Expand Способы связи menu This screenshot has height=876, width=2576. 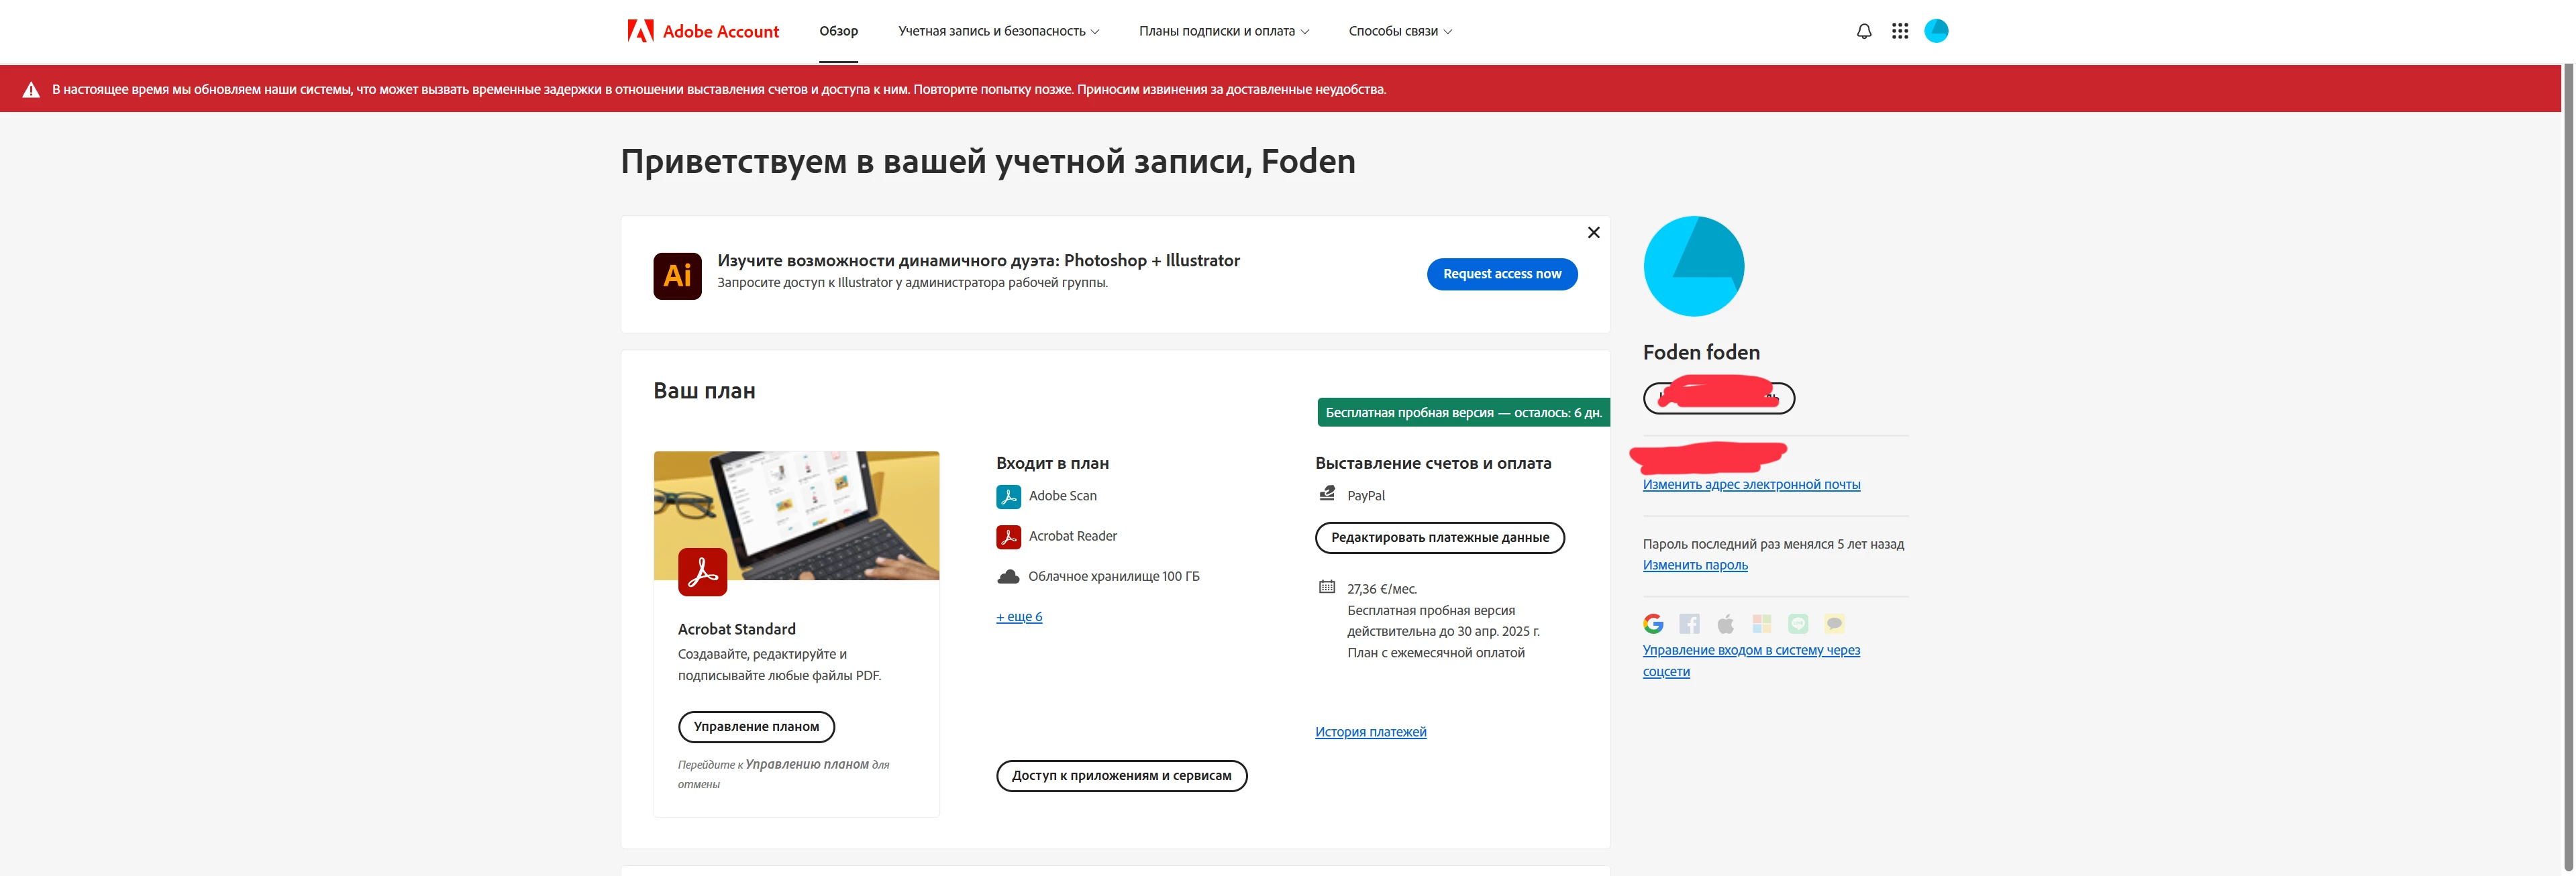(1399, 31)
